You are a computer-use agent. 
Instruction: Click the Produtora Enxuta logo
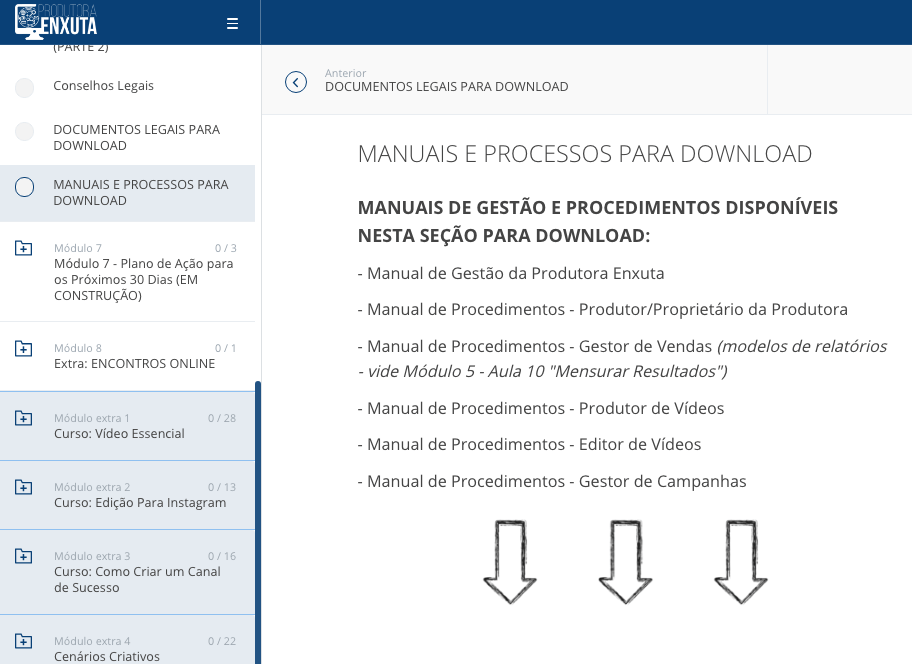56,22
